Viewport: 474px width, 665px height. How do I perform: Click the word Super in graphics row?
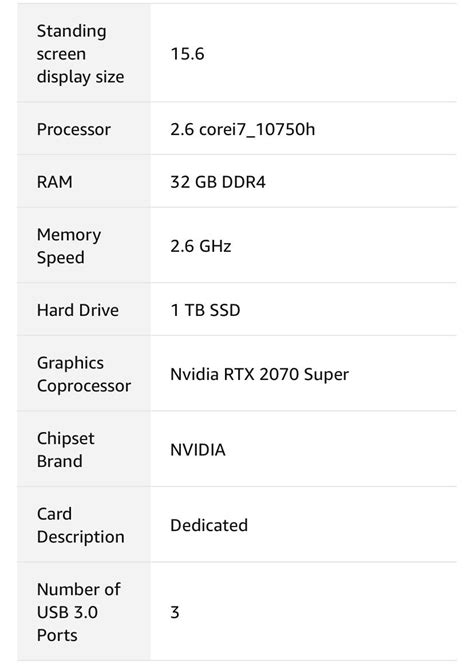[x=326, y=375]
